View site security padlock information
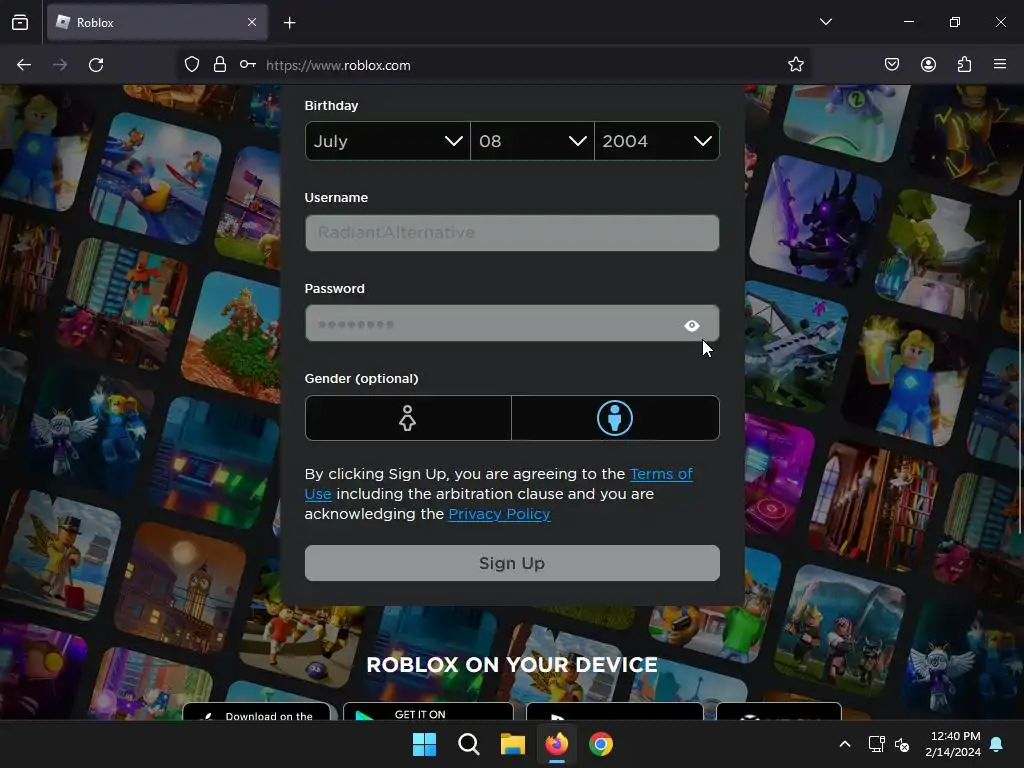Screen dimensions: 1024x768 click(x=220, y=65)
